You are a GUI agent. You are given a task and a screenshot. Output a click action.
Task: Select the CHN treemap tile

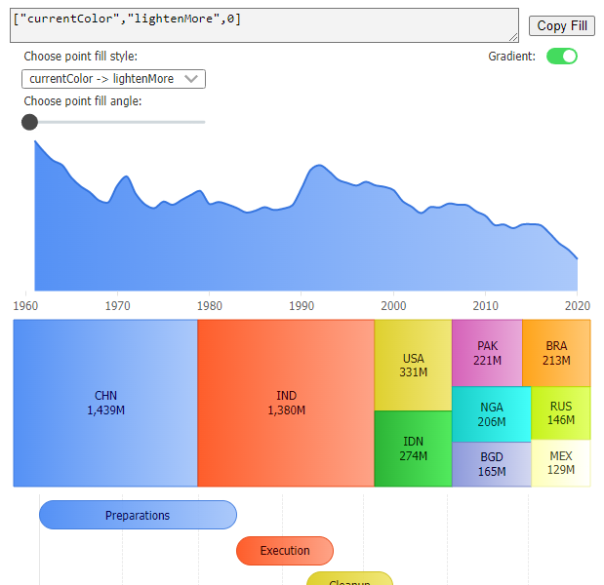point(105,403)
